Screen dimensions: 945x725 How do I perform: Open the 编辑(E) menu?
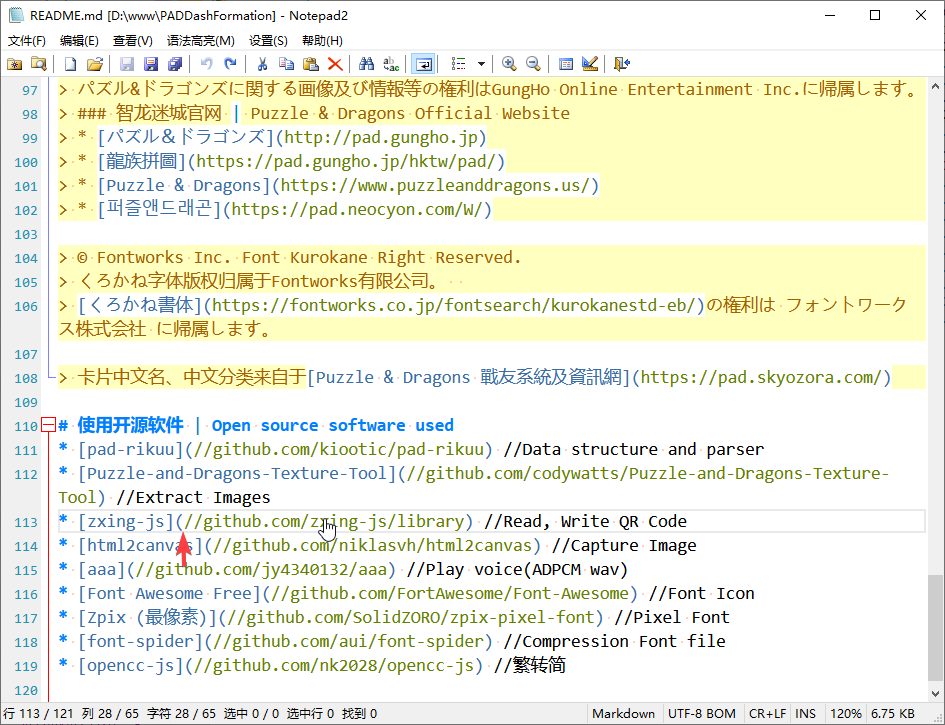[80, 40]
